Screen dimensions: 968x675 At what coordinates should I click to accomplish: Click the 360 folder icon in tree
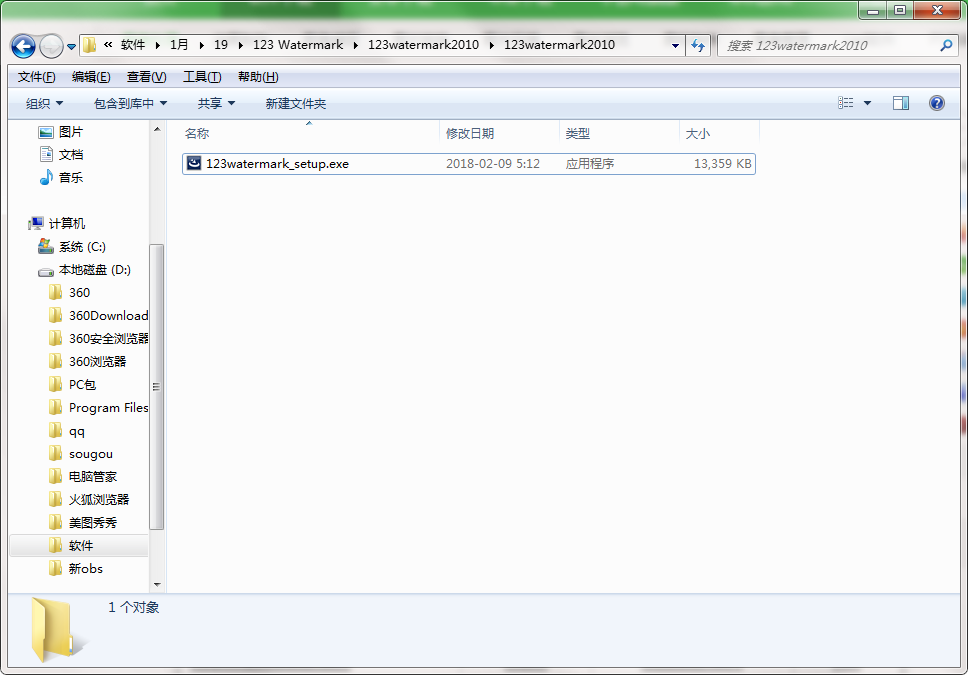click(x=56, y=292)
